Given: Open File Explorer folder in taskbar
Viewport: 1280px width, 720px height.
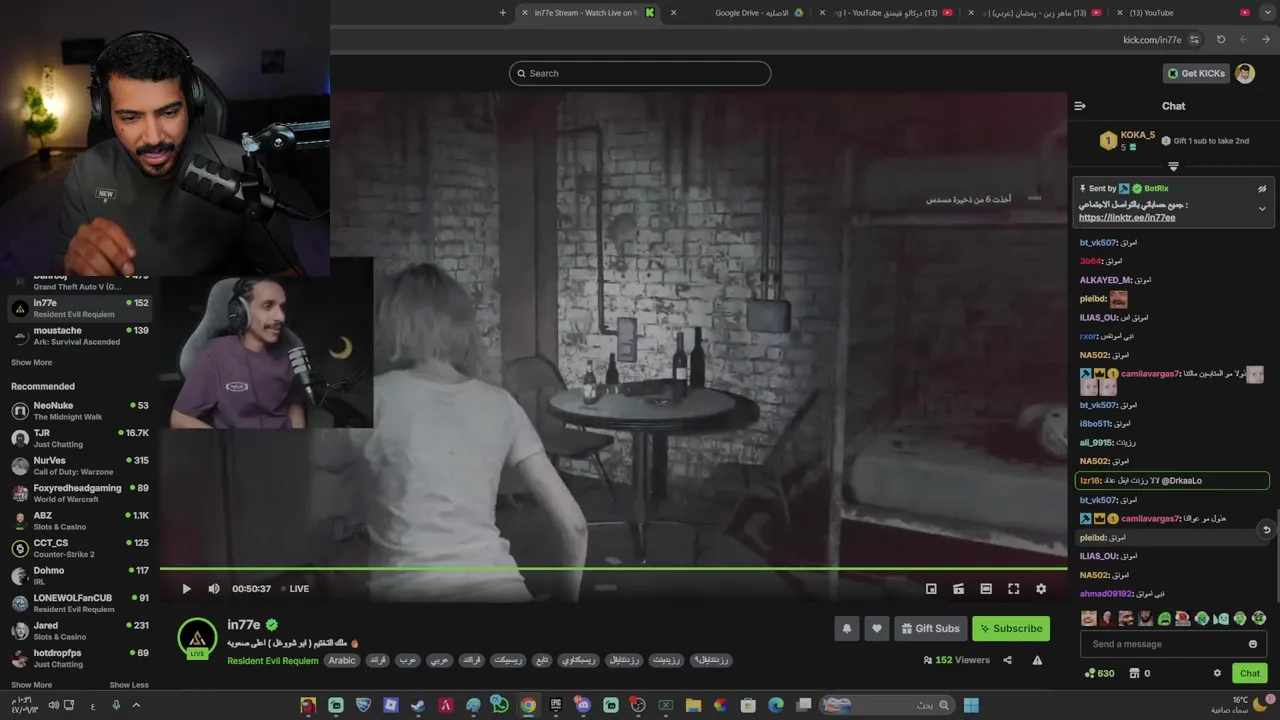Looking at the screenshot, I should pyautogui.click(x=693, y=705).
